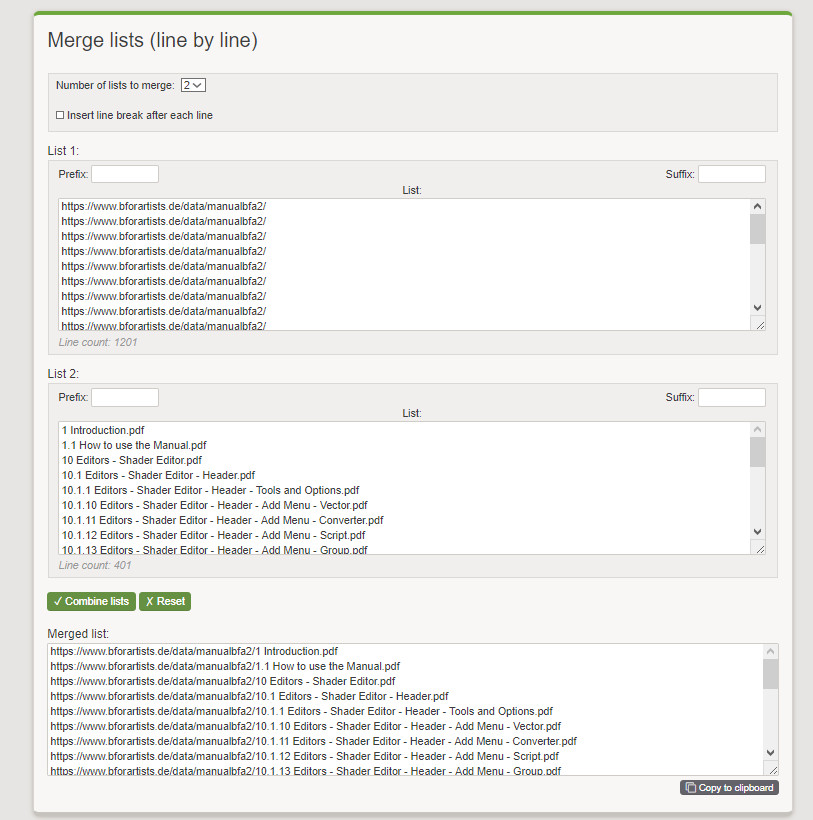Hit the List 2 scroll up arrow
This screenshot has height=820, width=813.
[757, 429]
